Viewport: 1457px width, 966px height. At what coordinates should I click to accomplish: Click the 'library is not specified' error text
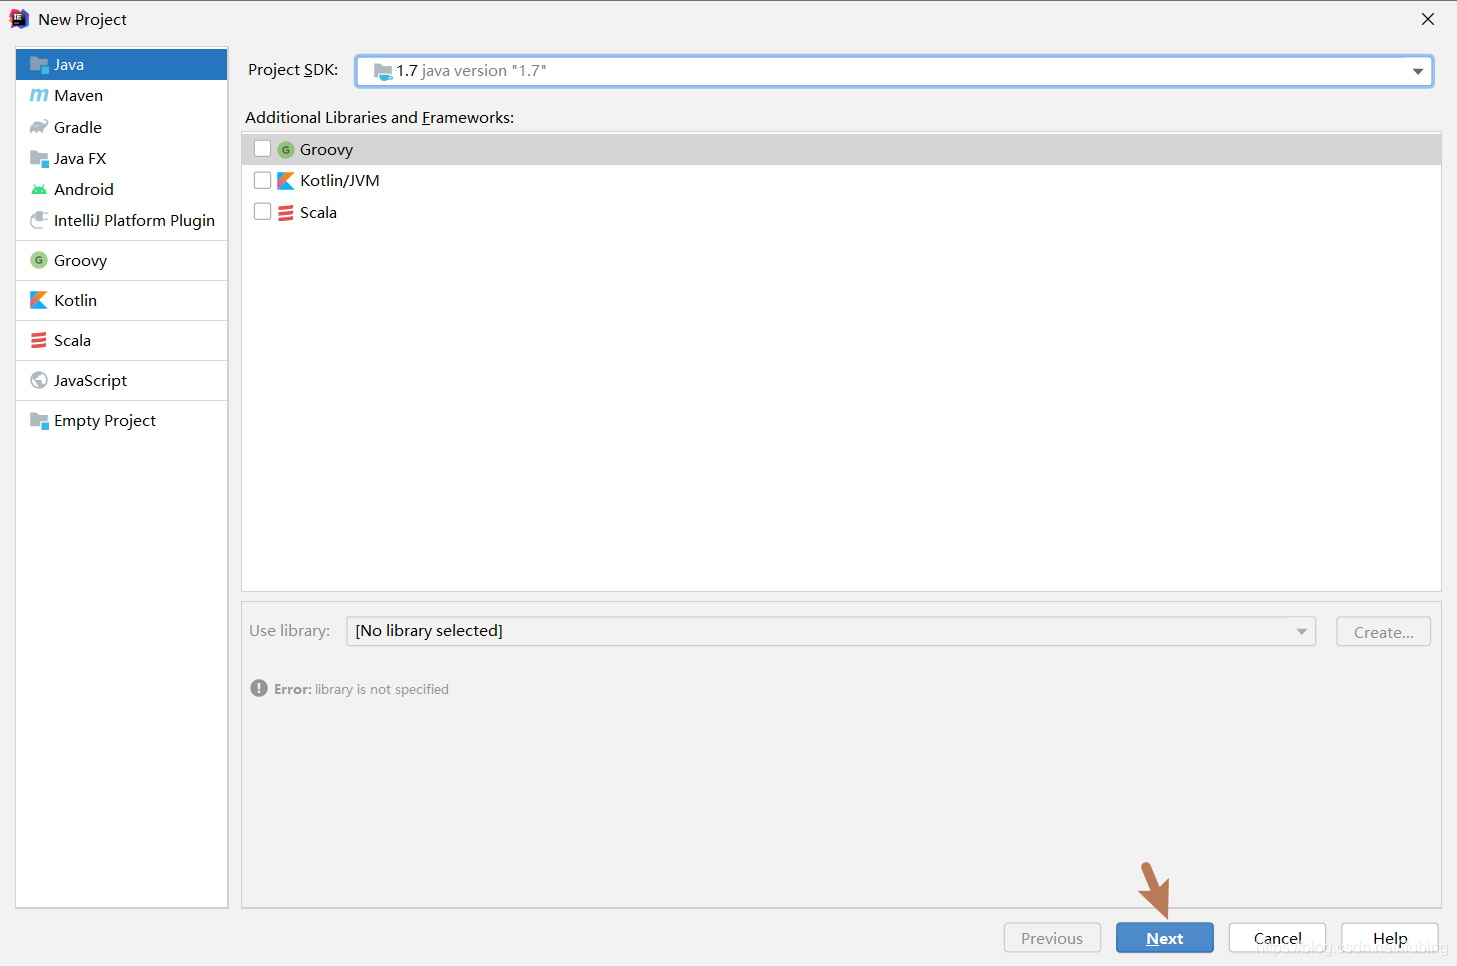[x=382, y=689]
